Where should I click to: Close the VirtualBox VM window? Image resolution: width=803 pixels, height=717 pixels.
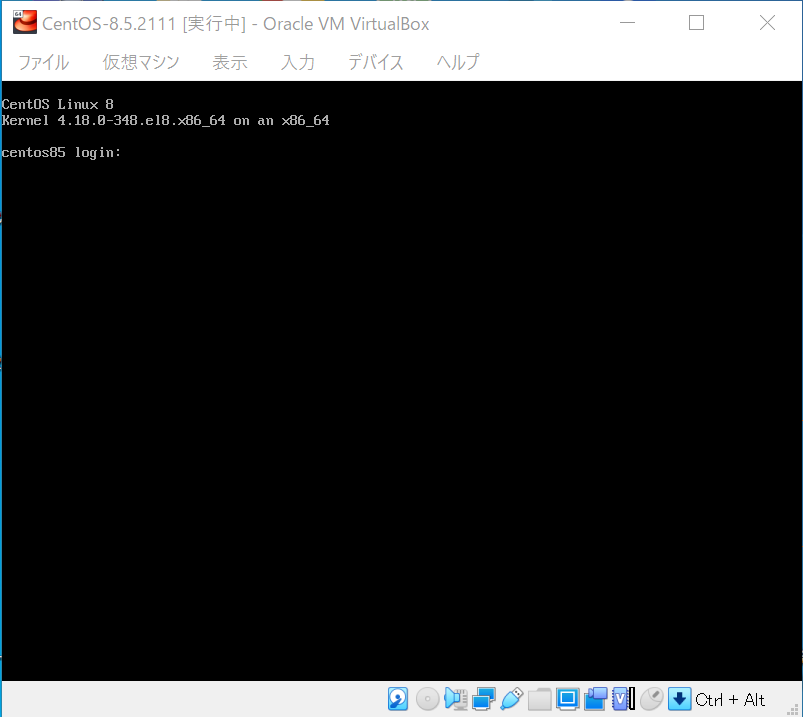(x=767, y=23)
